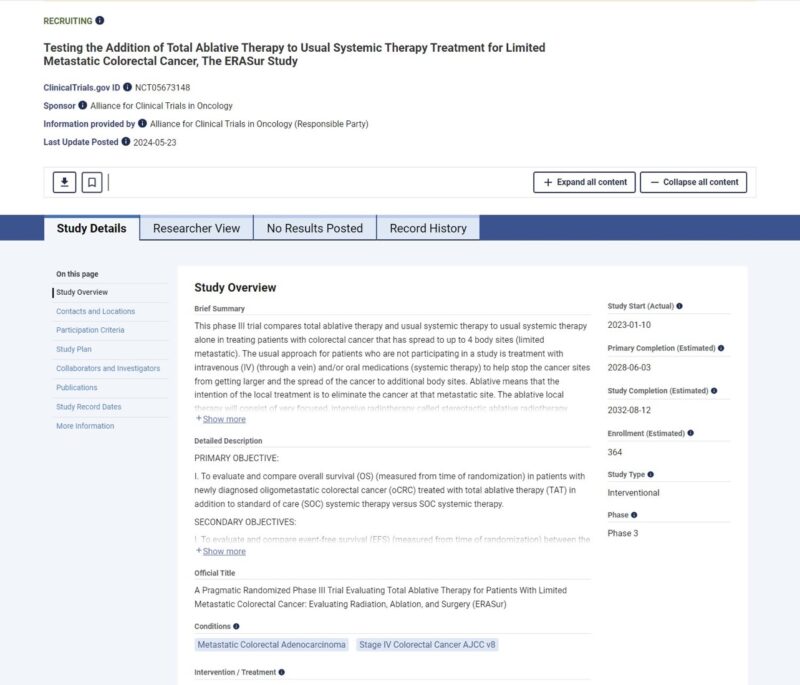Switch to the Researcher View tab
The width and height of the screenshot is (800, 685).
pos(196,228)
